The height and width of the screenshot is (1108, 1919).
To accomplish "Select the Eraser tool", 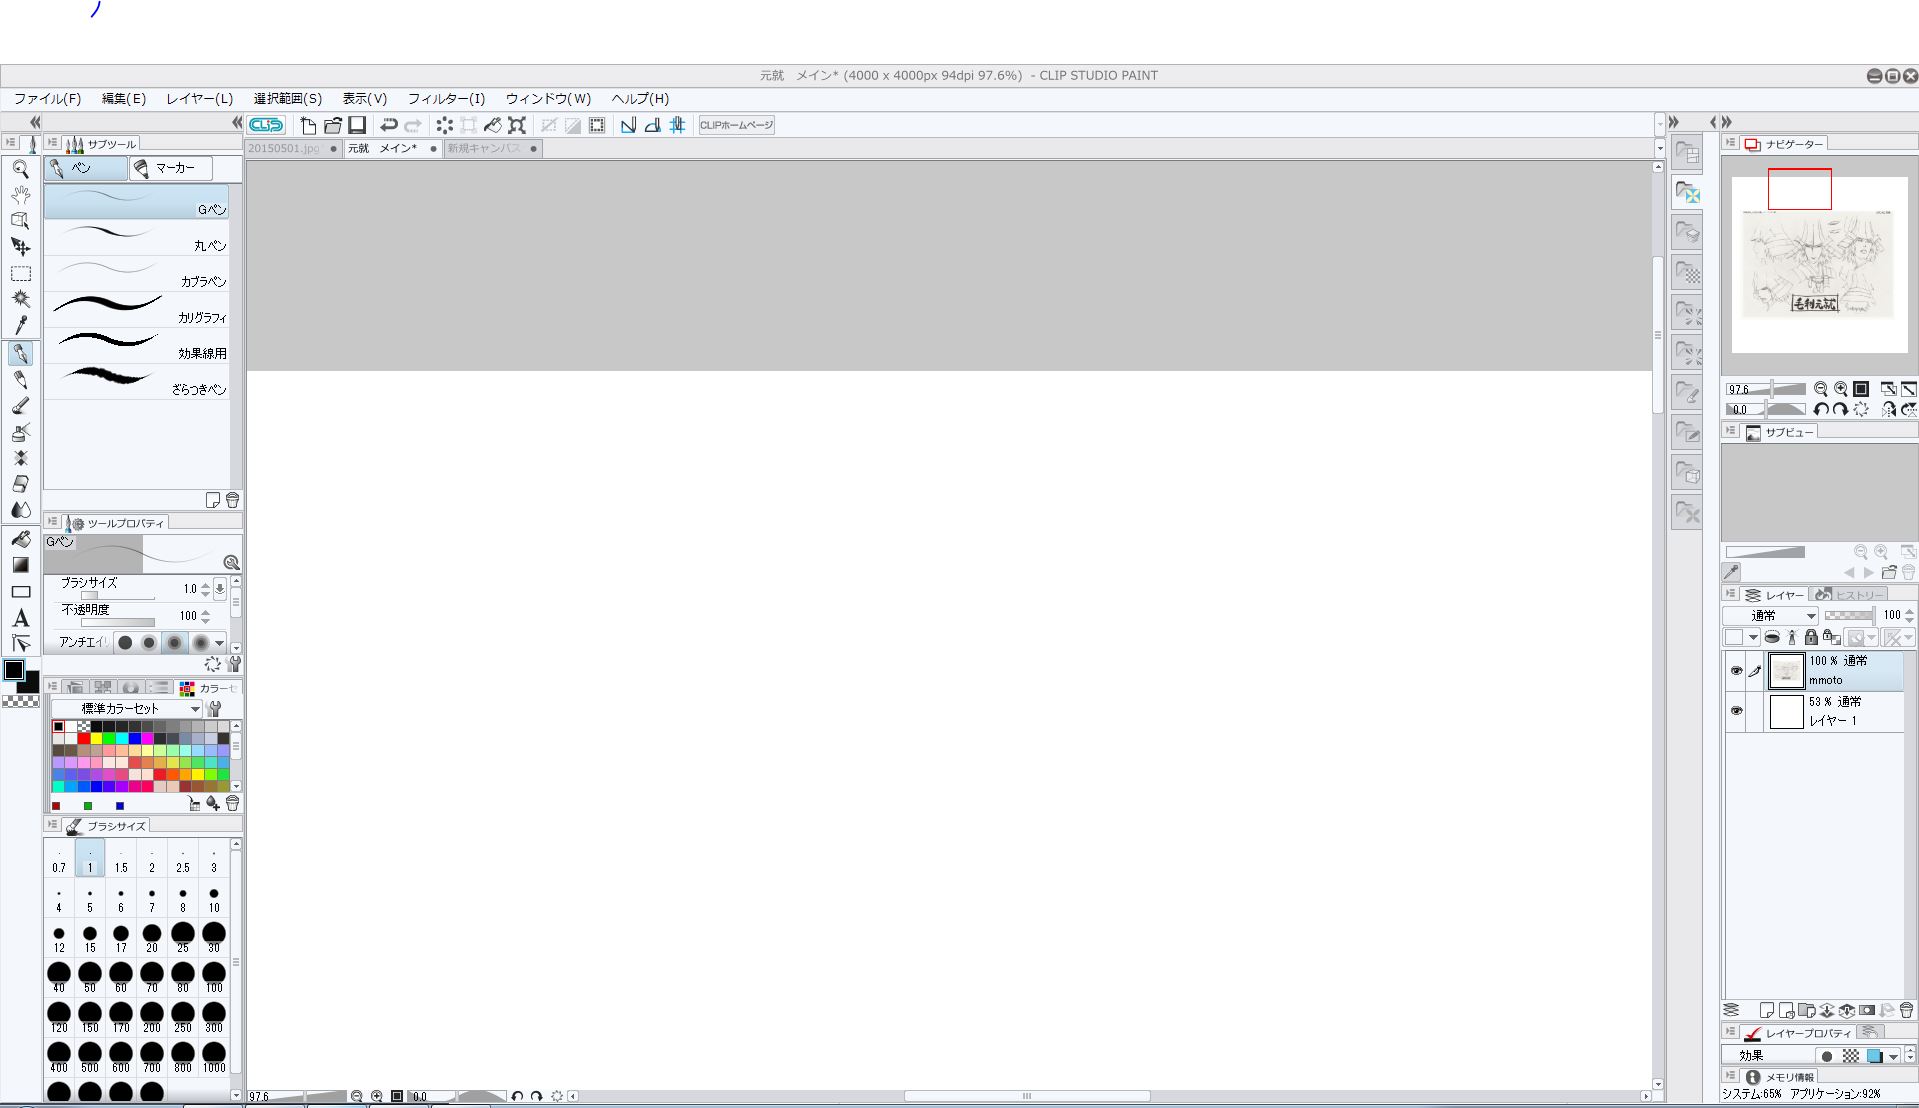I will tap(20, 484).
